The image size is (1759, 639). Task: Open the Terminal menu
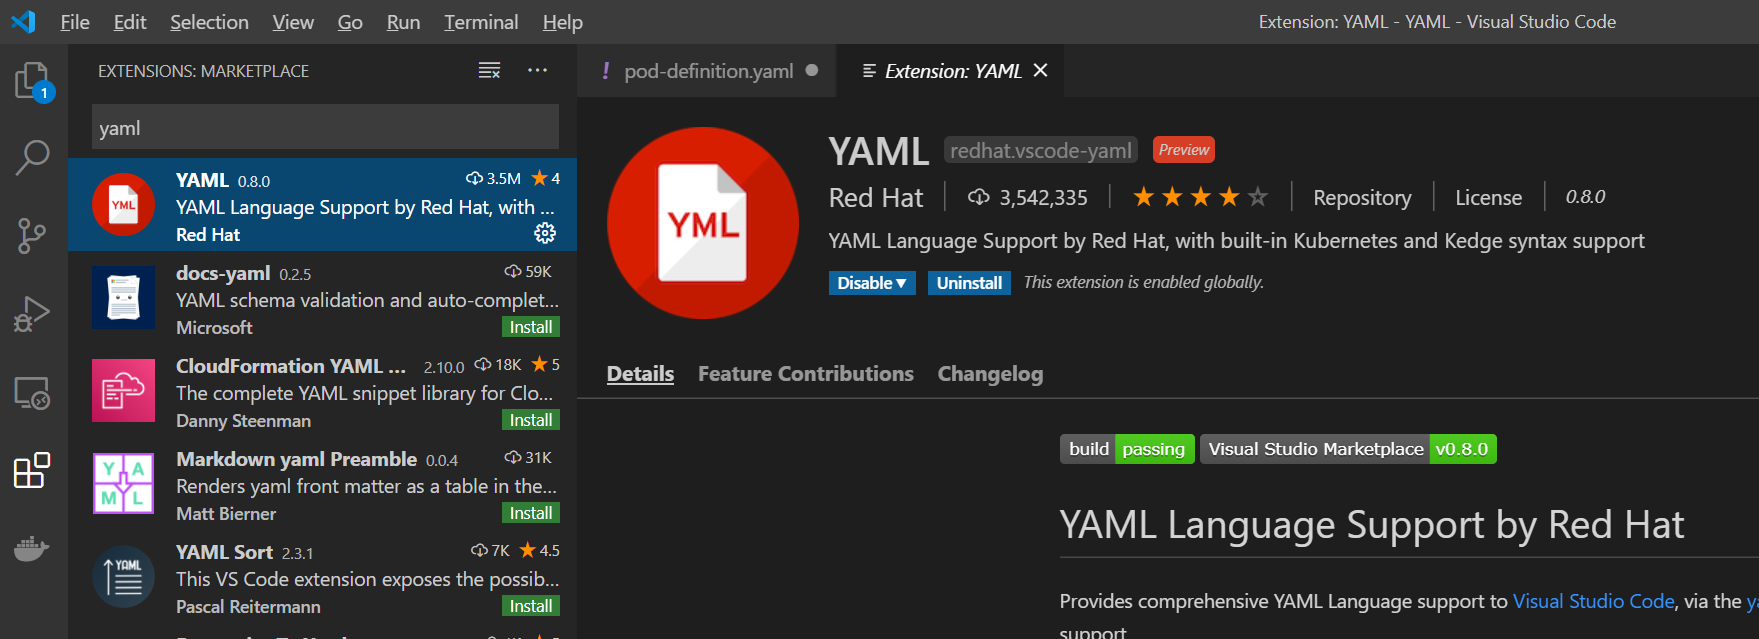pyautogui.click(x=481, y=21)
